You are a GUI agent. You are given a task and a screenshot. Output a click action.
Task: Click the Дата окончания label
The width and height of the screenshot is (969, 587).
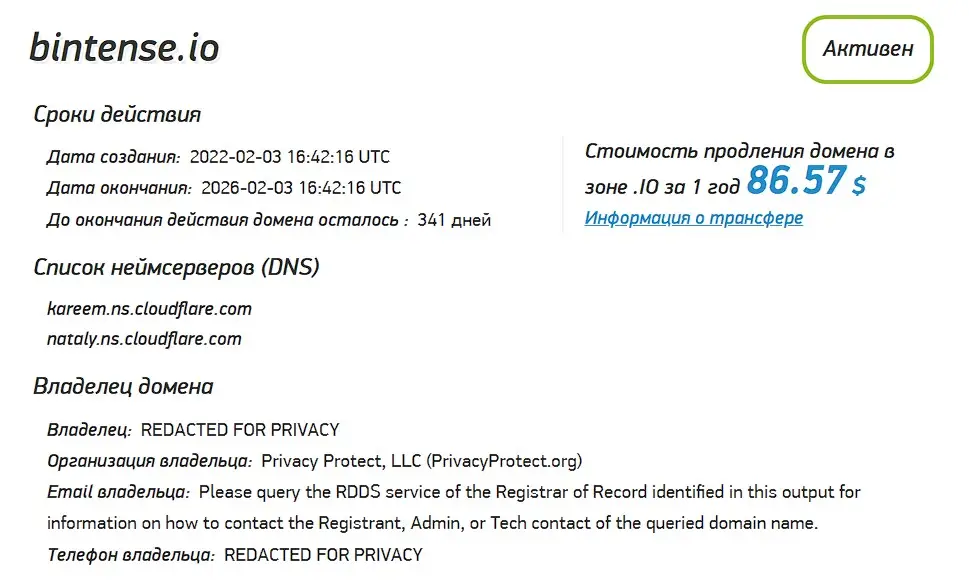click(x=119, y=187)
